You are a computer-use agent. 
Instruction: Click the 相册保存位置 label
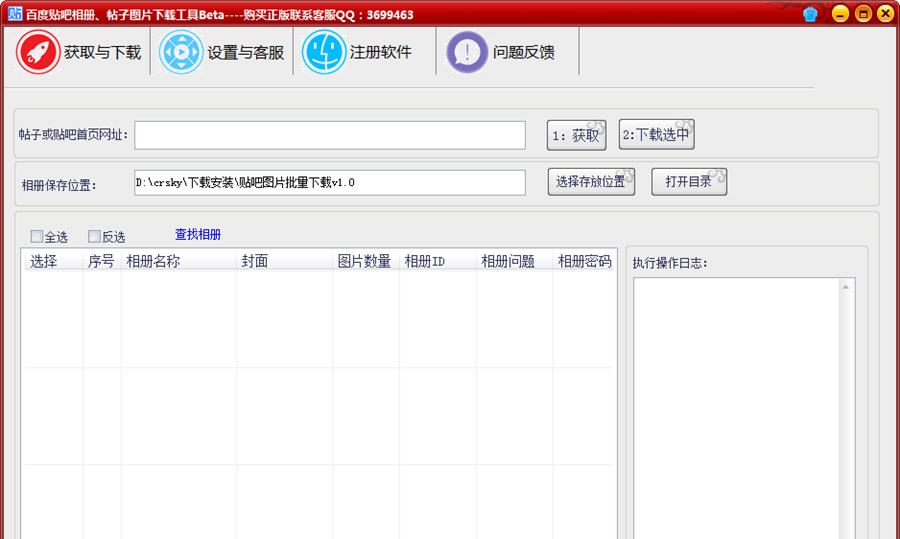[x=59, y=185]
